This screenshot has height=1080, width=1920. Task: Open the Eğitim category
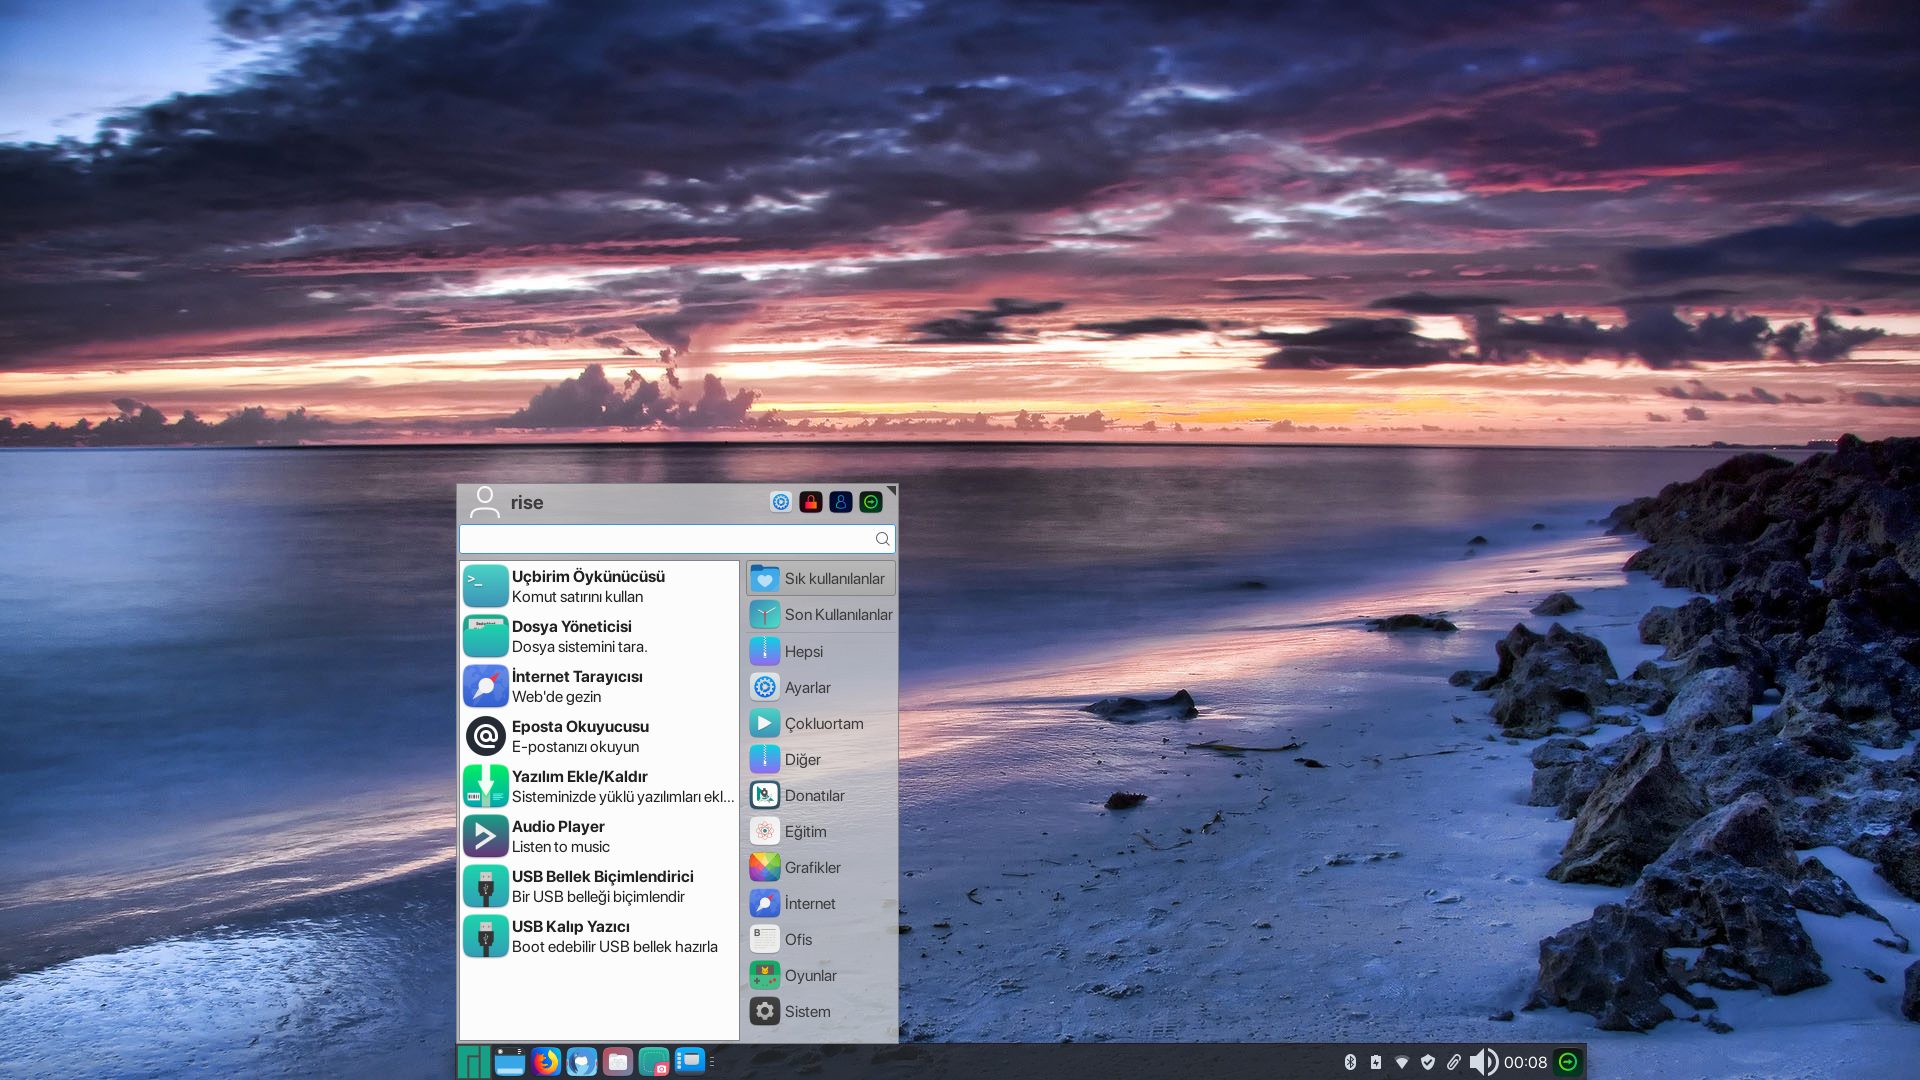[821, 831]
